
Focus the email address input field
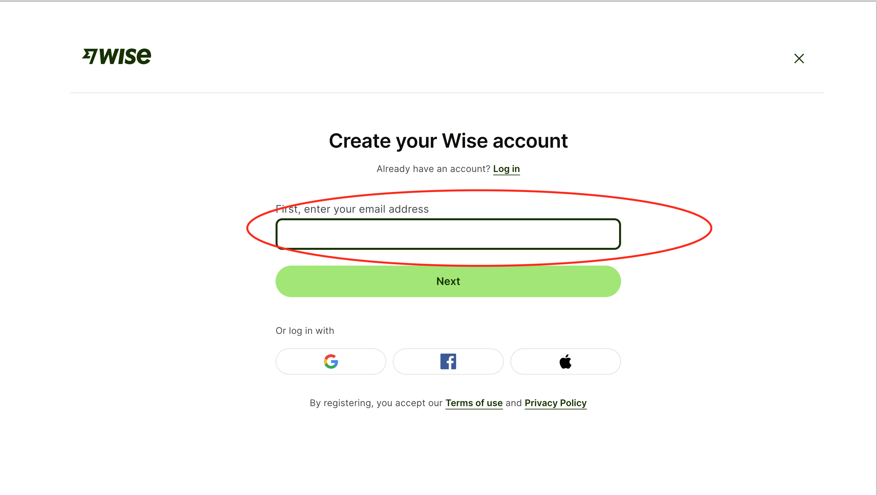448,234
